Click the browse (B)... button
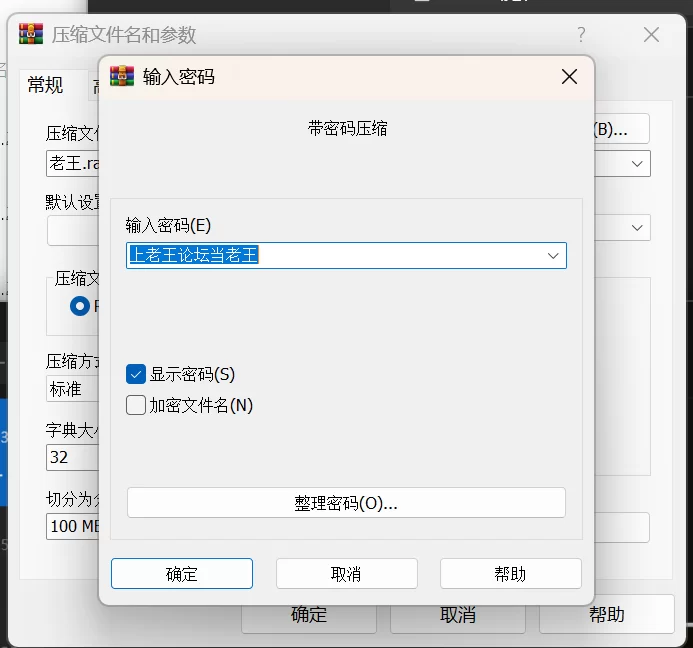This screenshot has width=693, height=648. coord(622,129)
